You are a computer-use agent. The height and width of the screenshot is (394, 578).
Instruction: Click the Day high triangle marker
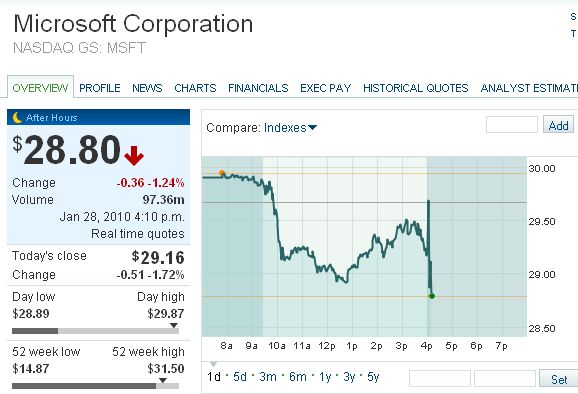174,325
